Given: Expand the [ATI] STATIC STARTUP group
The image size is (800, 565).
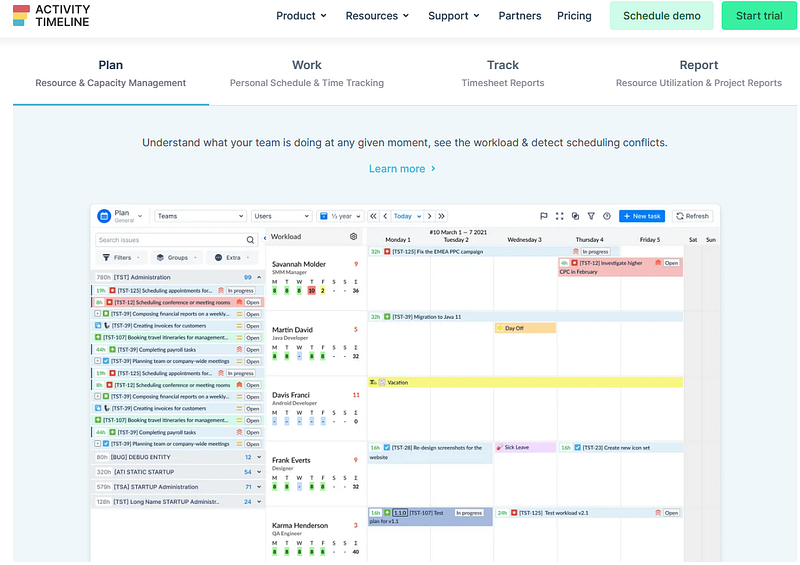Looking at the screenshot, I should (x=259, y=472).
